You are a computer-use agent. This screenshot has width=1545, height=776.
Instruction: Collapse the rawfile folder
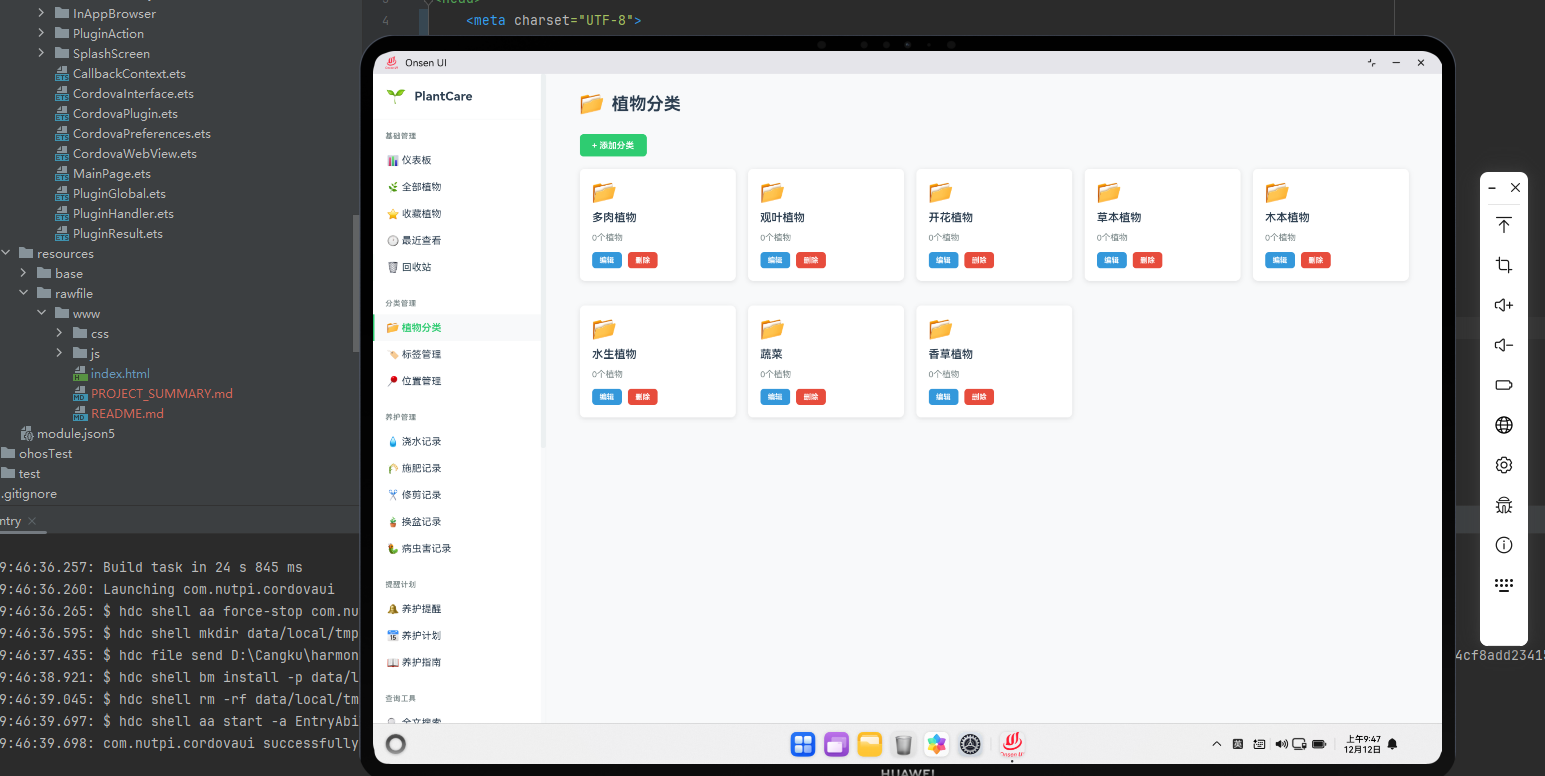click(22, 293)
